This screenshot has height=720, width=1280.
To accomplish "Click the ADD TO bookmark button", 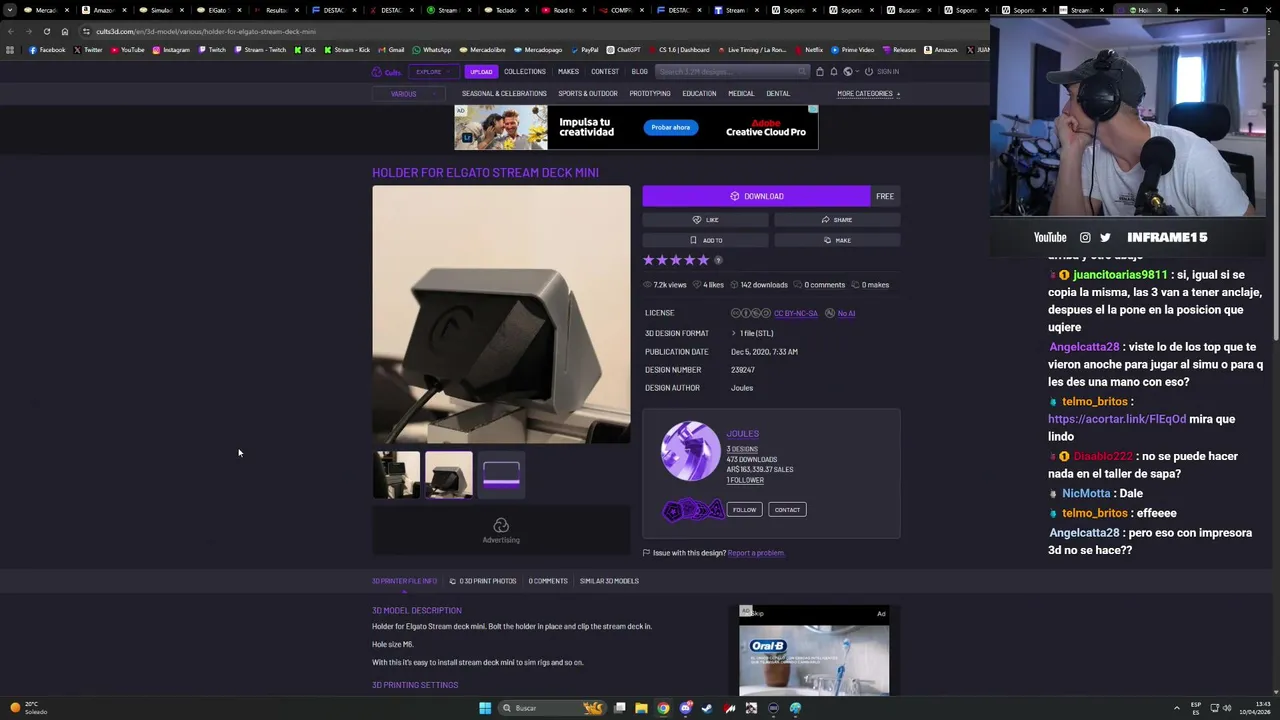I will pyautogui.click(x=706, y=240).
